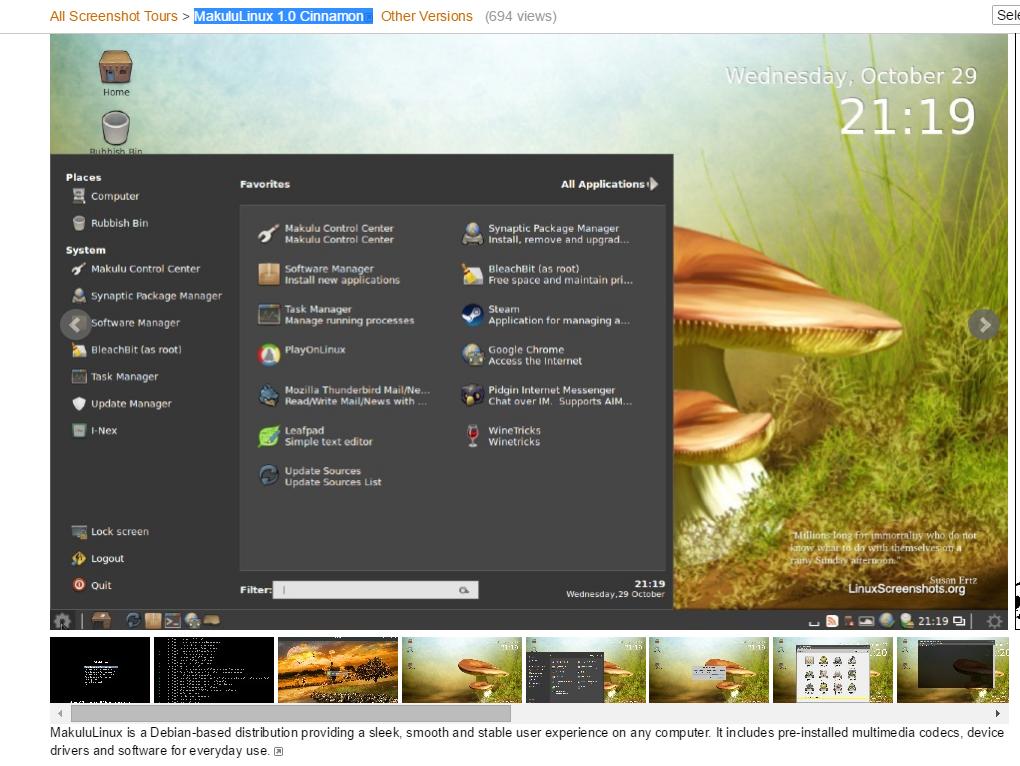Image resolution: width=1020 pixels, height=766 pixels.
Task: Open Makulu Control Center in Favorites grid
Action: 325,233
